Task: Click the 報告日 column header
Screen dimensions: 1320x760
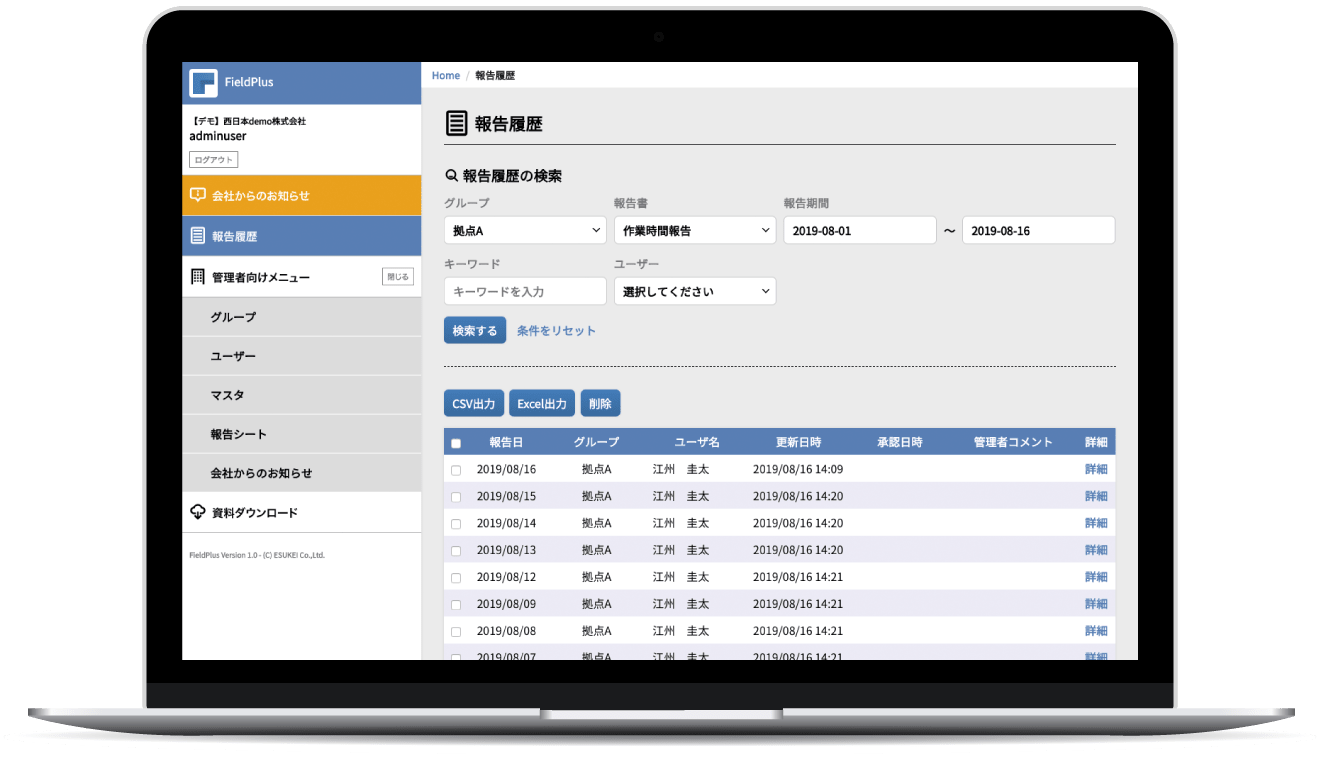Action: pos(506,442)
